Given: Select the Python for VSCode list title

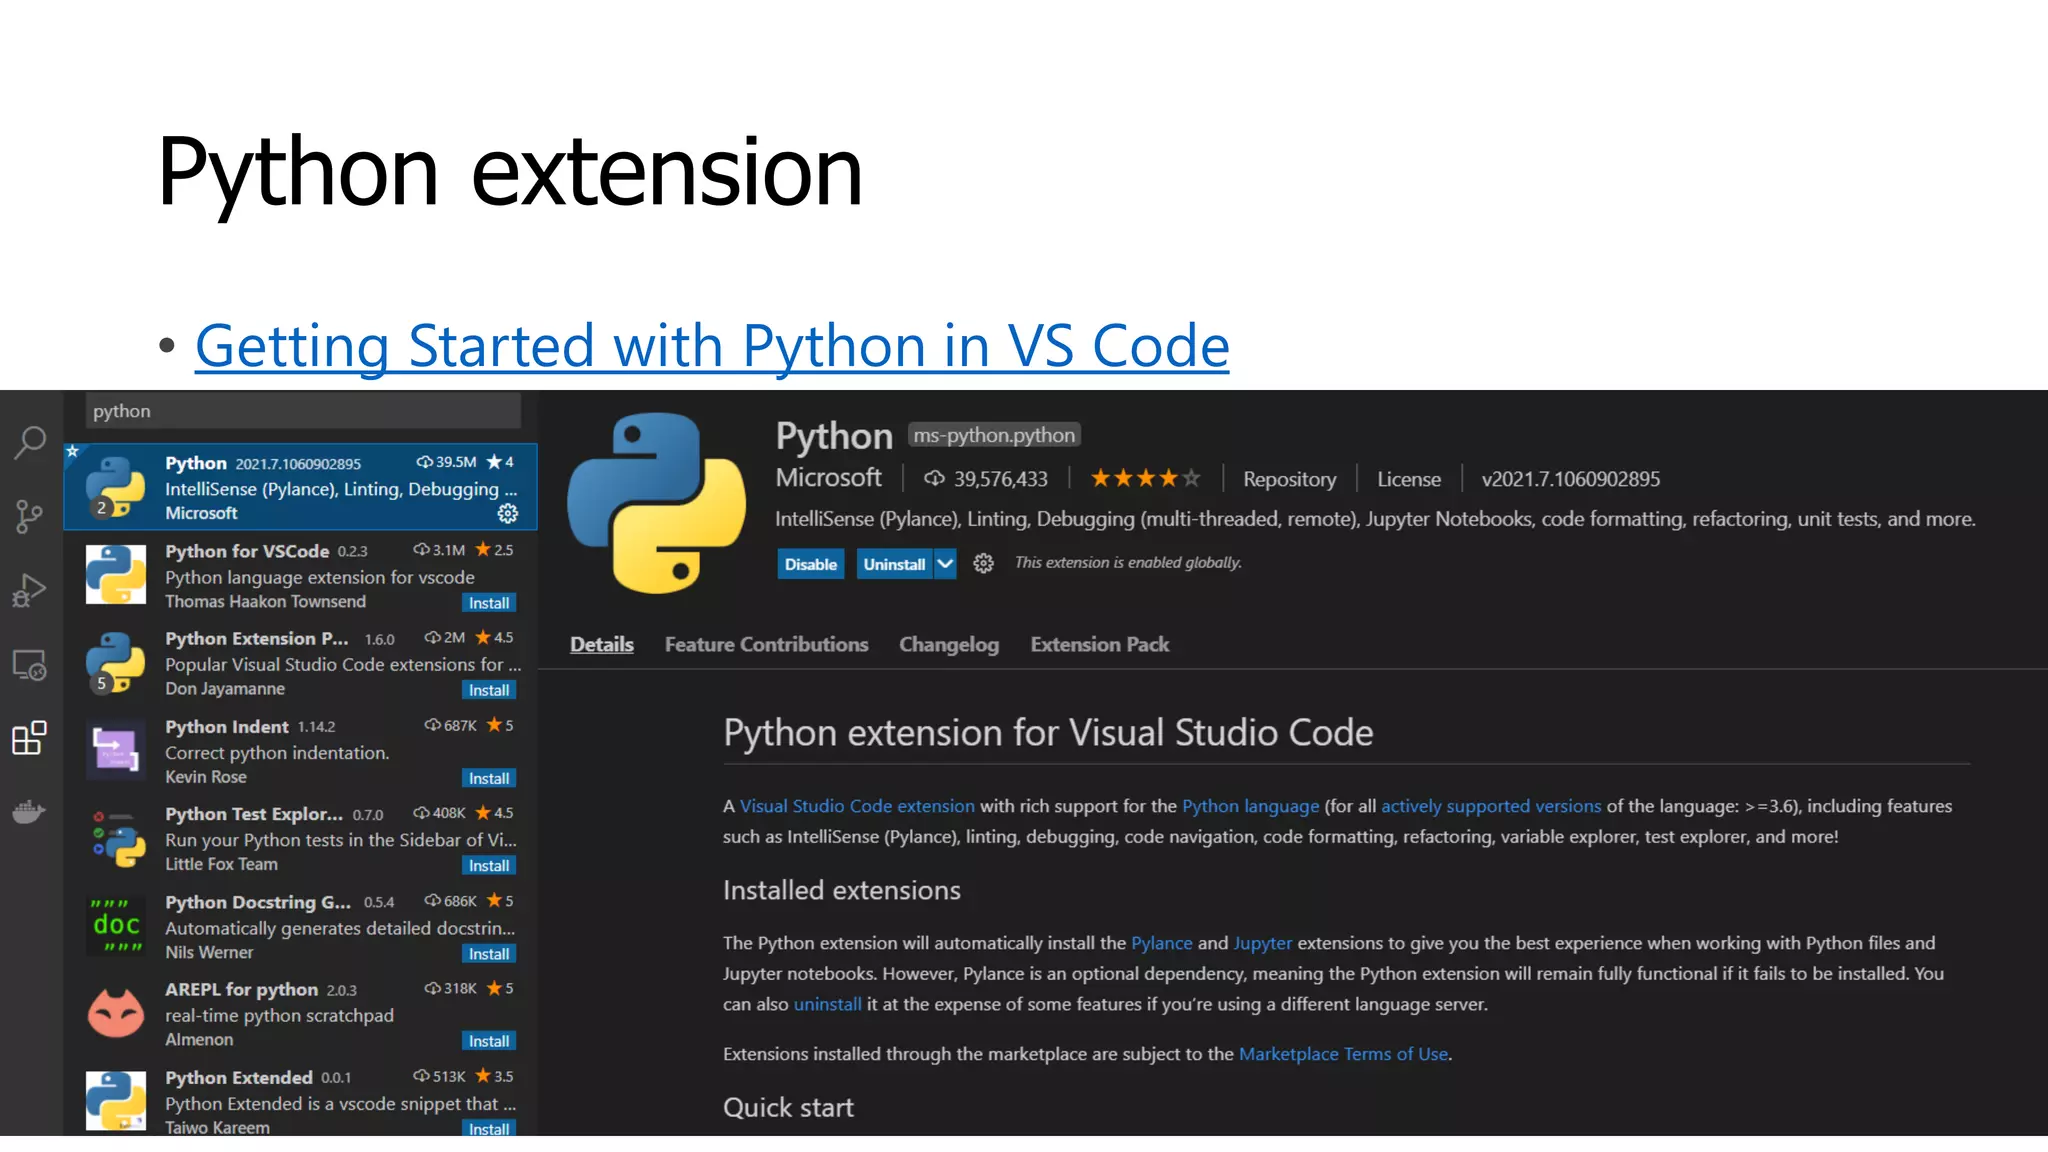Looking at the screenshot, I should 247,551.
